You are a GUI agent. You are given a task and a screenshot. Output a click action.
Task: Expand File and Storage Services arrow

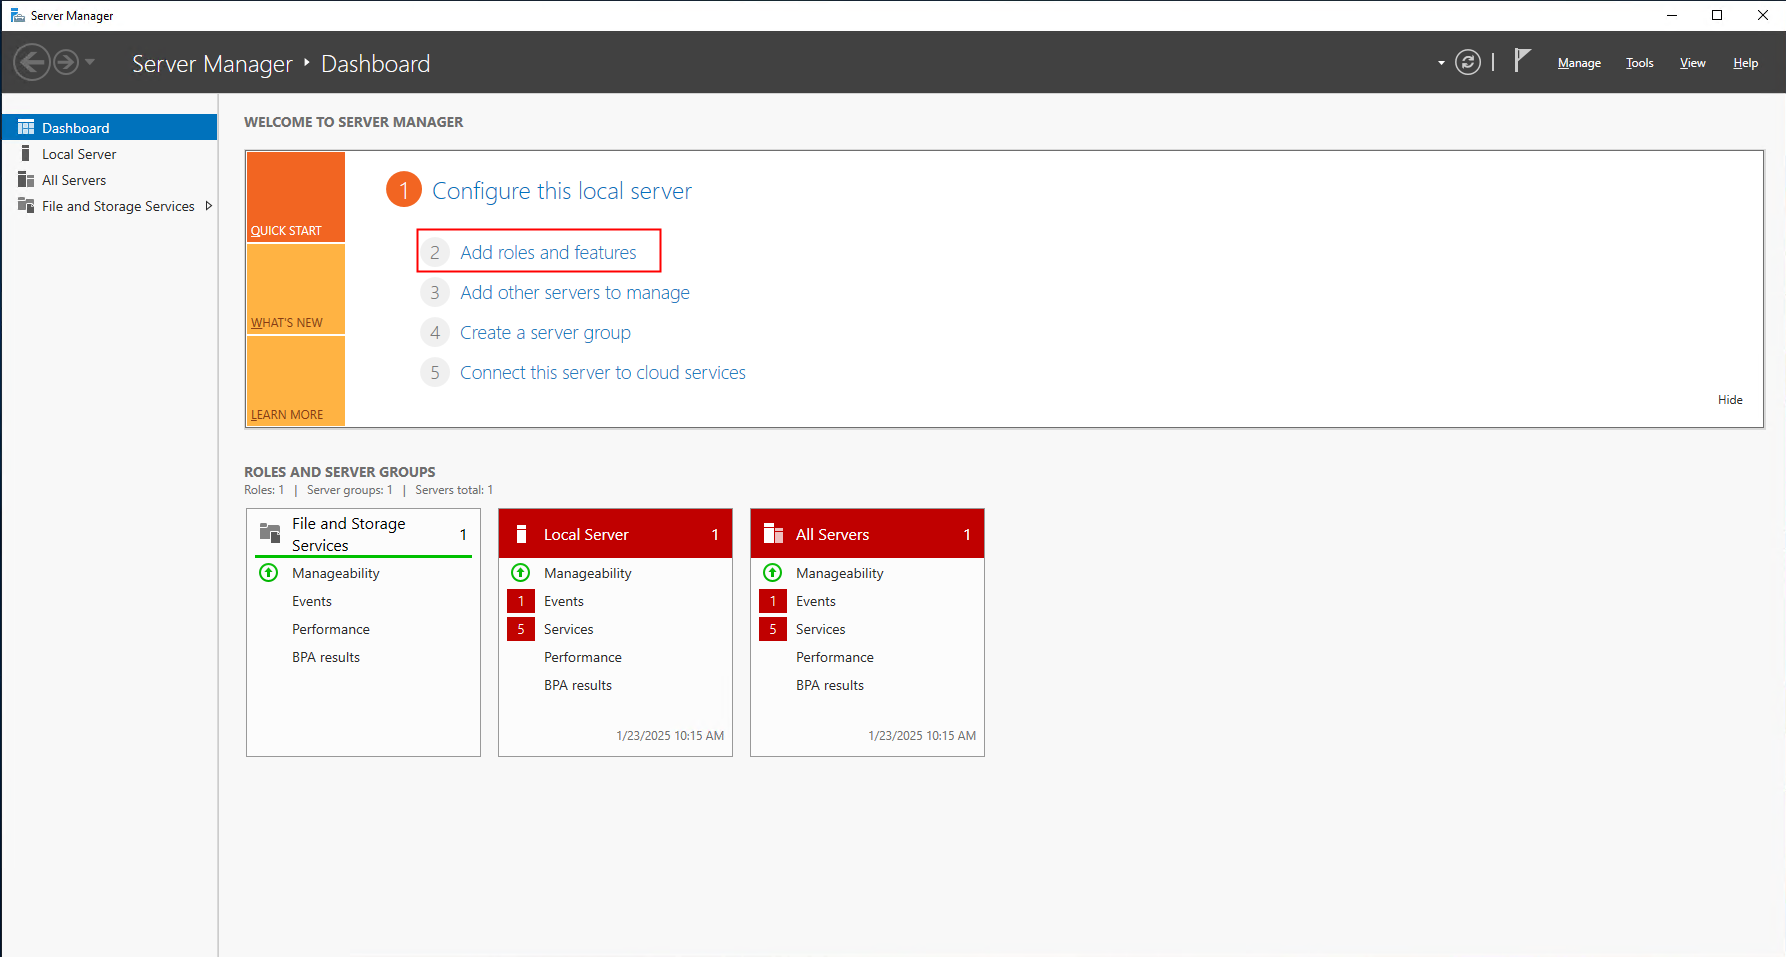(x=209, y=206)
